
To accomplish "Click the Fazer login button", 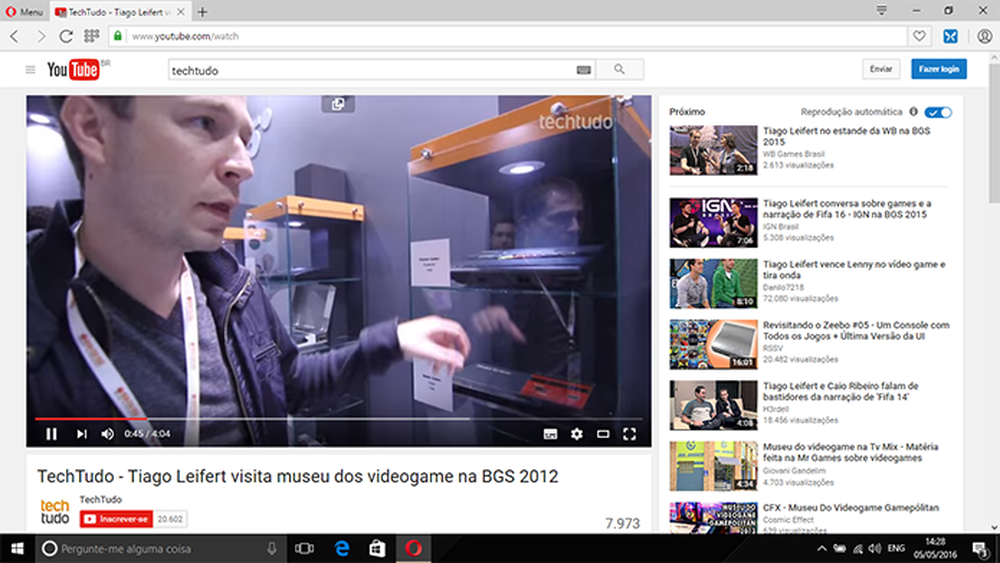I will pyautogui.click(x=939, y=69).
